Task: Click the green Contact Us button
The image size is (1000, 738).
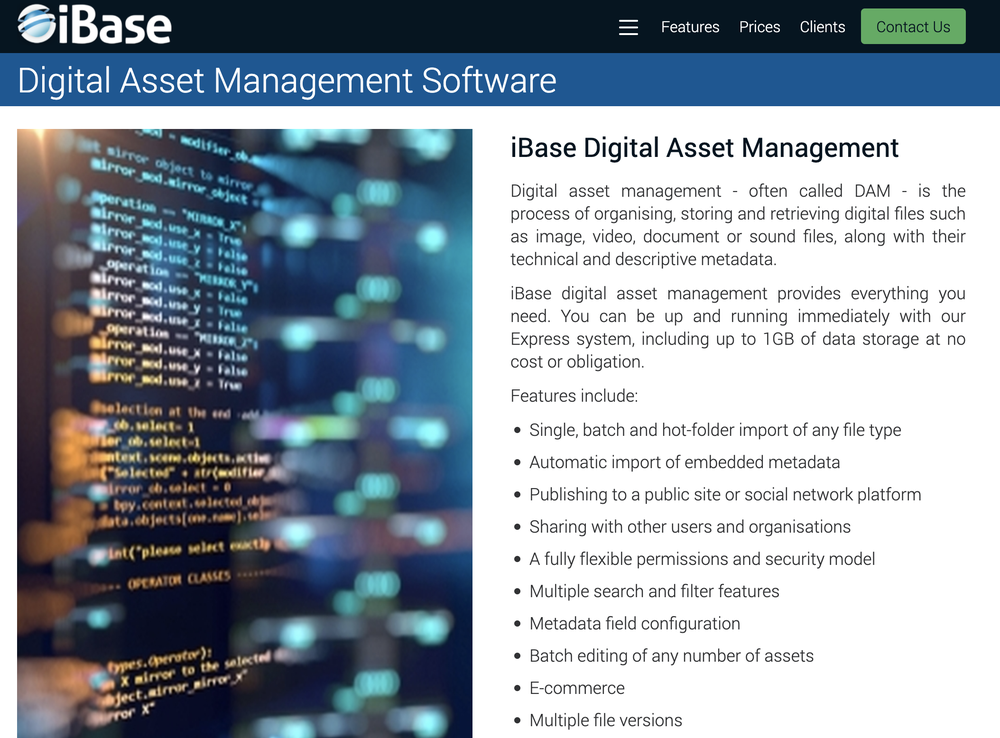Action: (x=913, y=27)
